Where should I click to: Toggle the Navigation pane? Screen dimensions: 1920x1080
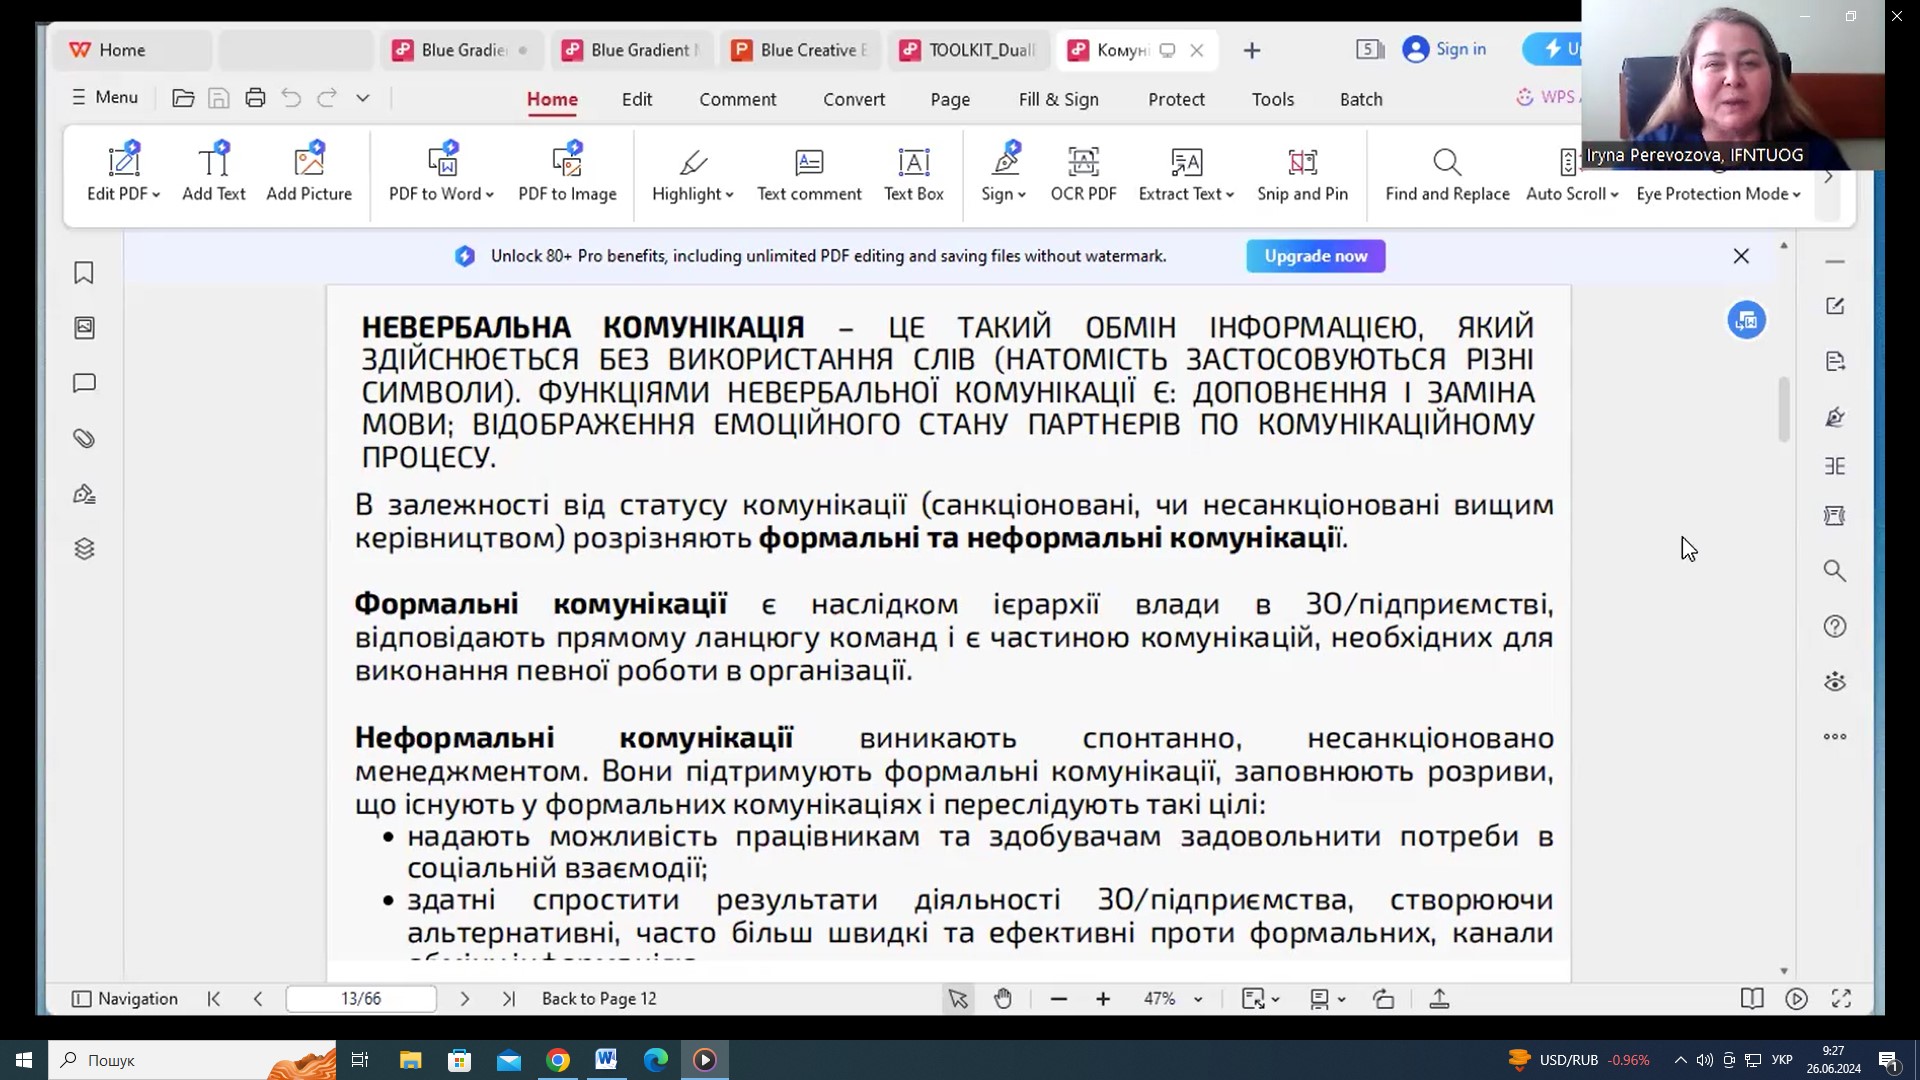[125, 998]
